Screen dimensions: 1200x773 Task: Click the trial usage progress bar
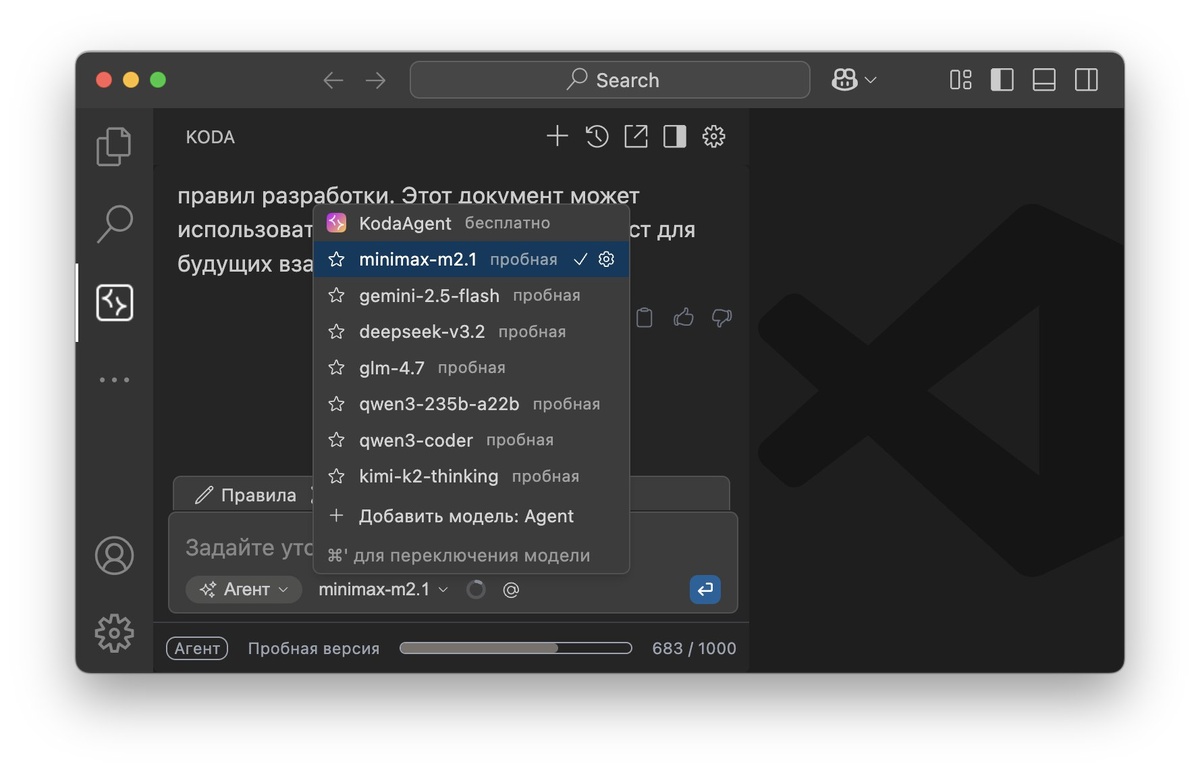(x=516, y=648)
